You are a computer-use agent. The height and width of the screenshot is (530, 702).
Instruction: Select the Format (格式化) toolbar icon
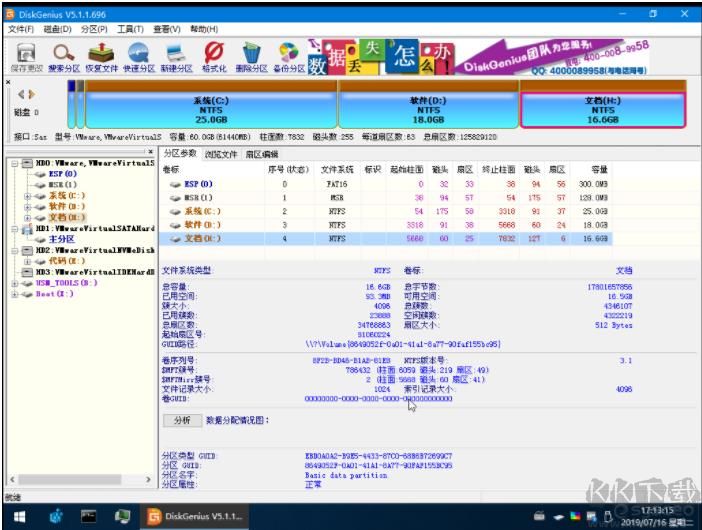click(214, 57)
